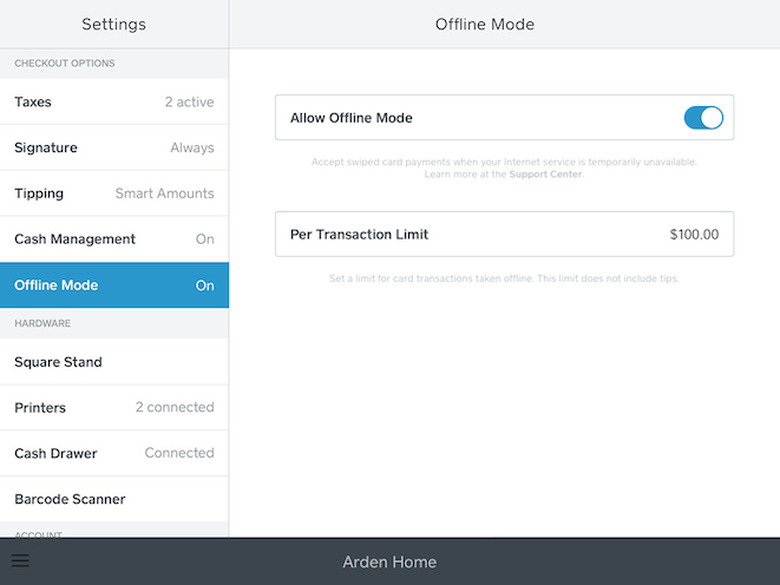Edit the Per Transaction Limit field
This screenshot has height=585, width=780.
click(x=504, y=234)
